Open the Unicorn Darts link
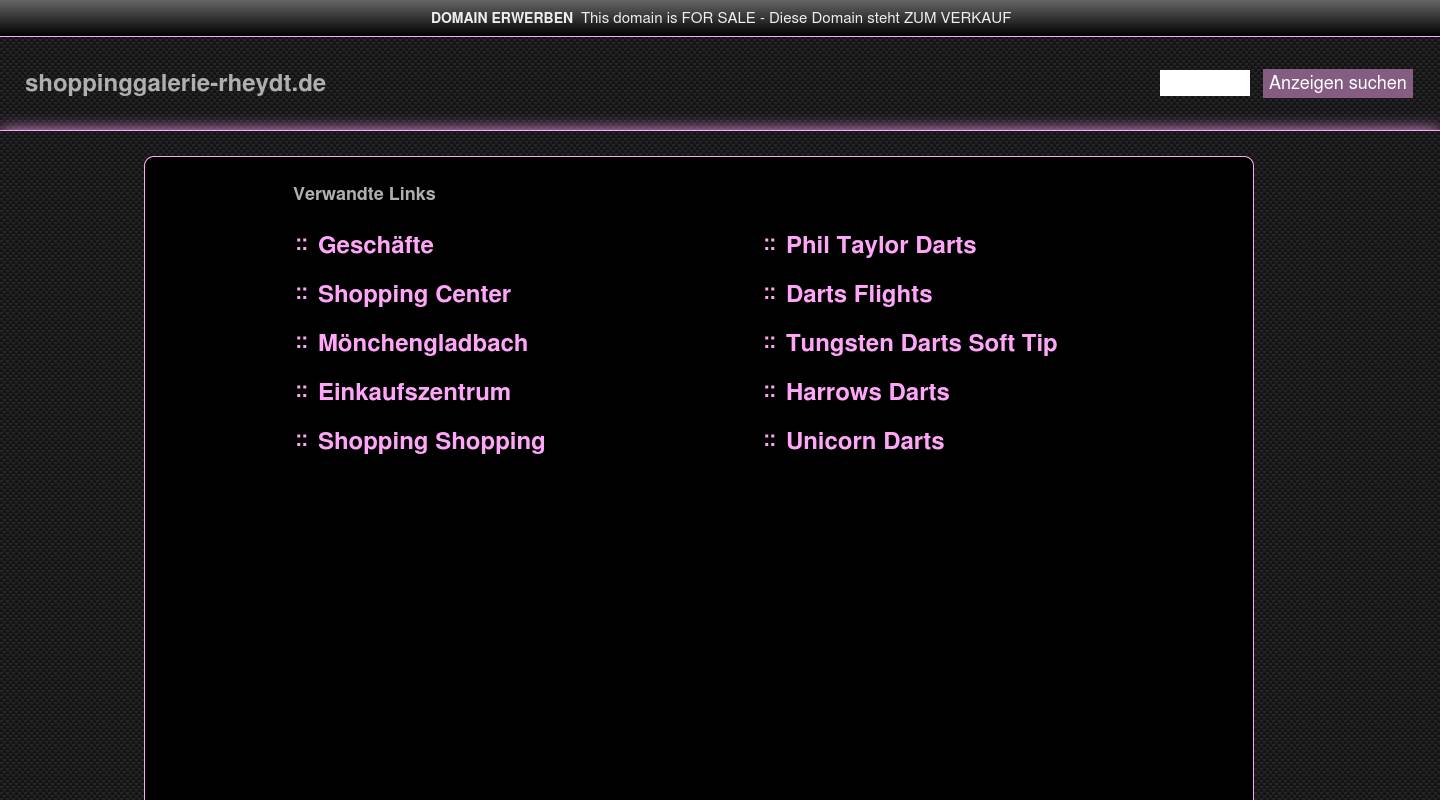Image resolution: width=1440 pixels, height=800 pixels. [x=865, y=441]
